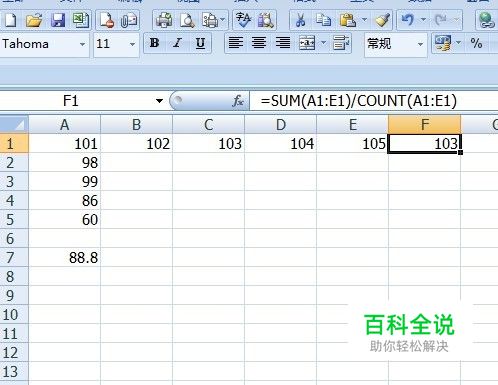498x385 pixels.
Task: Click into the formula bar showing =SUM(A1:E1)/COUNT(A1:E1)
Action: point(373,101)
